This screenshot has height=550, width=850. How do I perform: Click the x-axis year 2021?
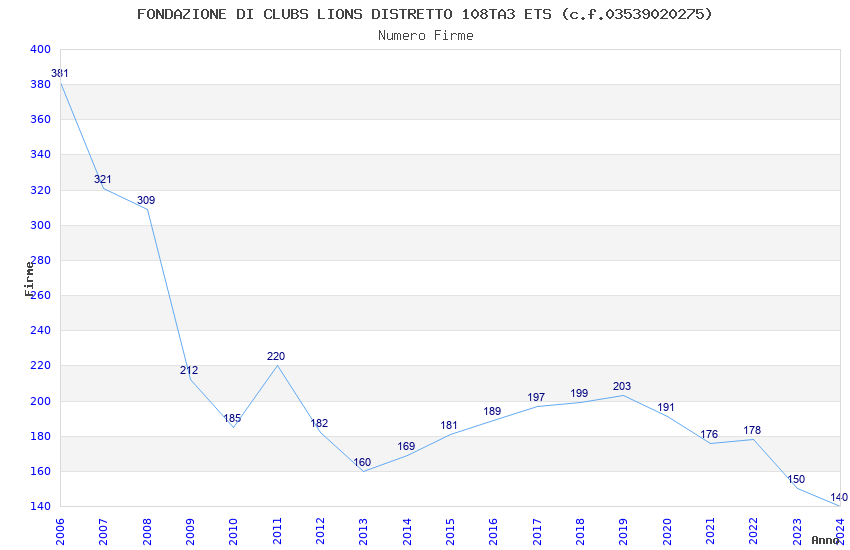[711, 531]
